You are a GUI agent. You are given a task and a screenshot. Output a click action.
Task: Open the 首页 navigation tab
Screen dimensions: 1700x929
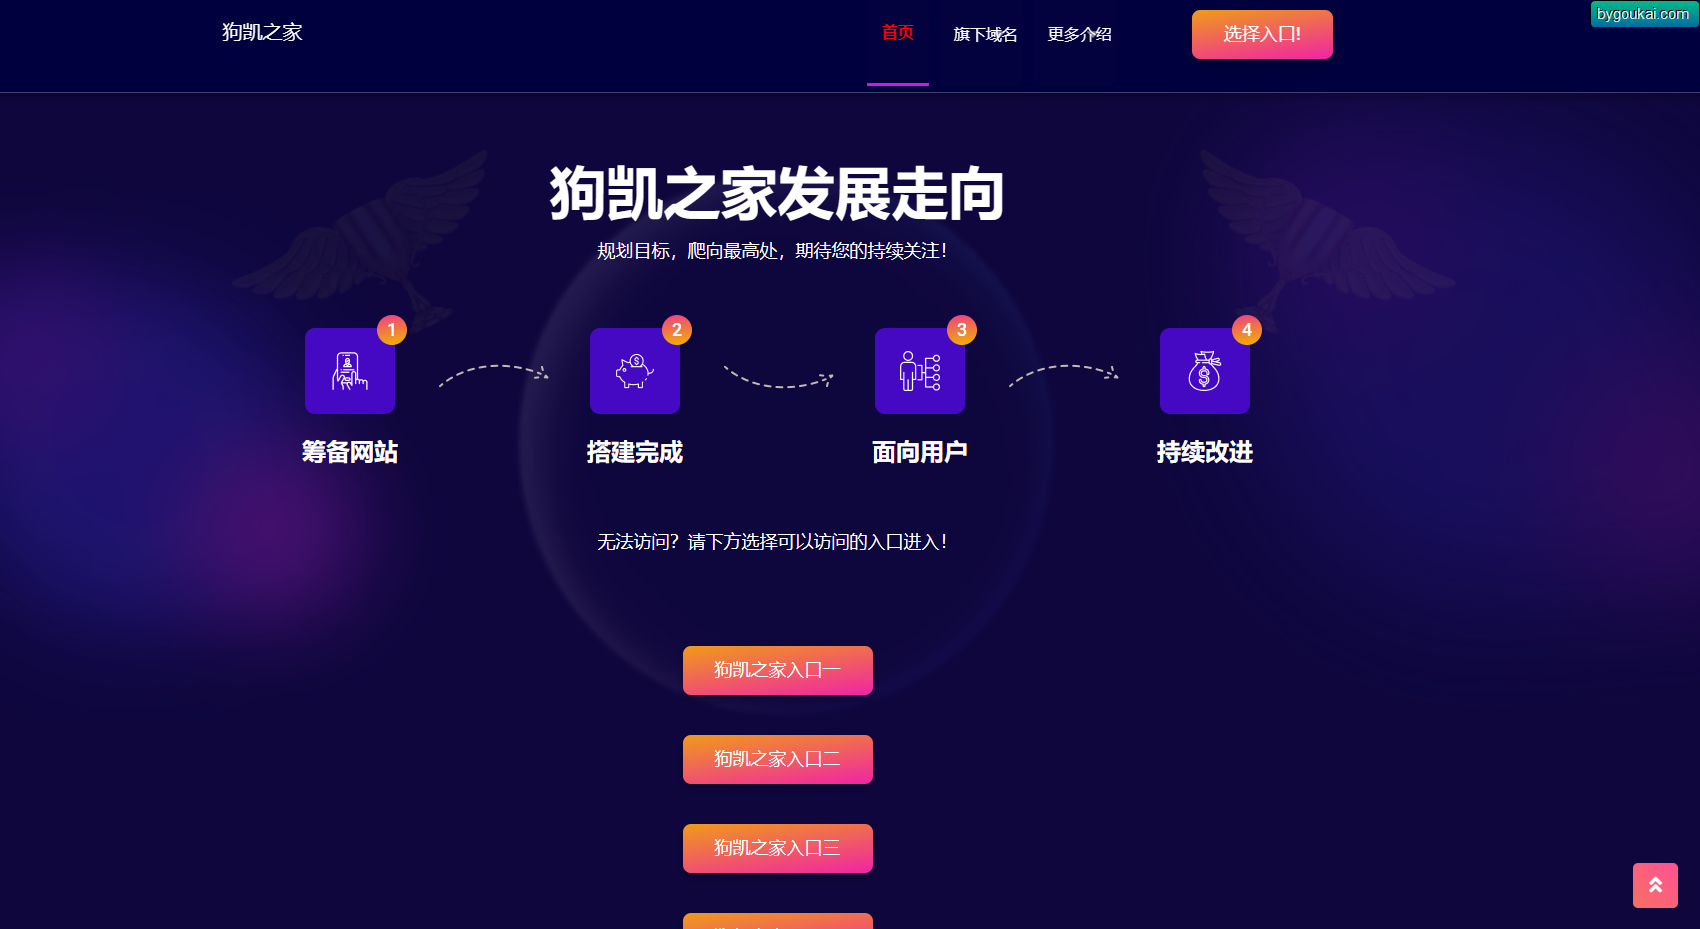tap(898, 33)
